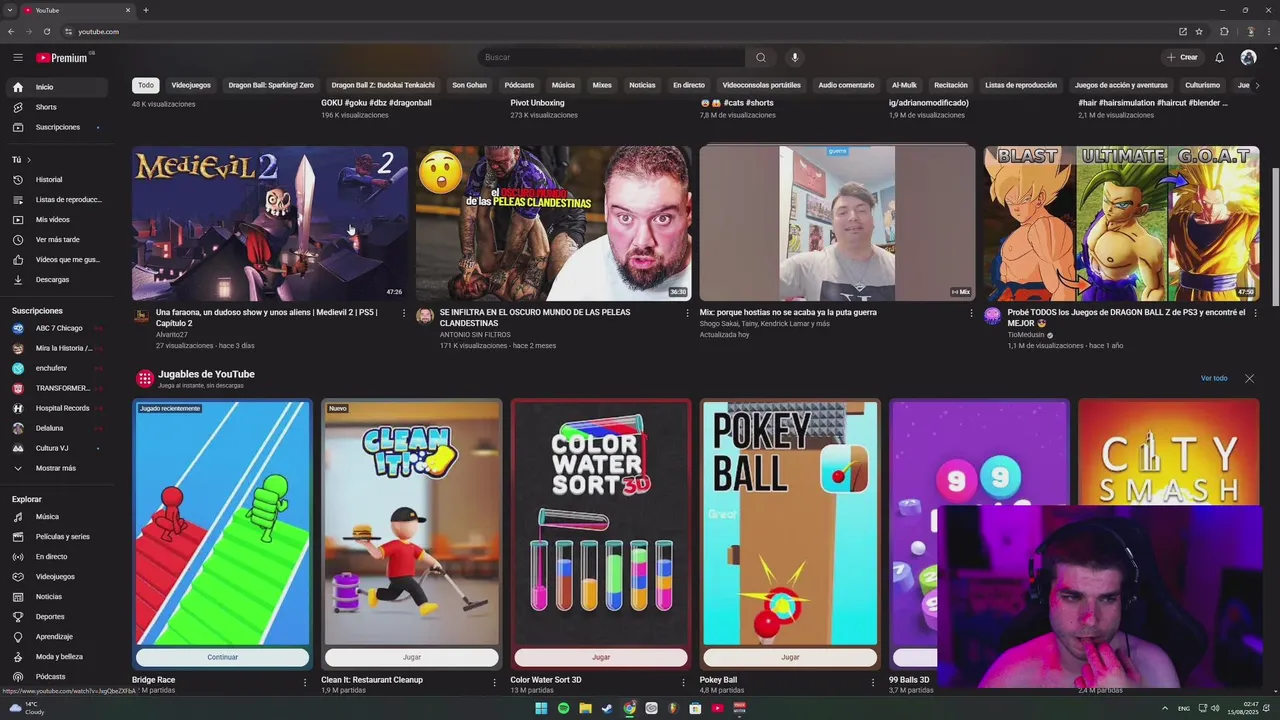Open options menu for the guerra Mix
Image resolution: width=1280 pixels, height=720 pixels.
[x=971, y=313]
